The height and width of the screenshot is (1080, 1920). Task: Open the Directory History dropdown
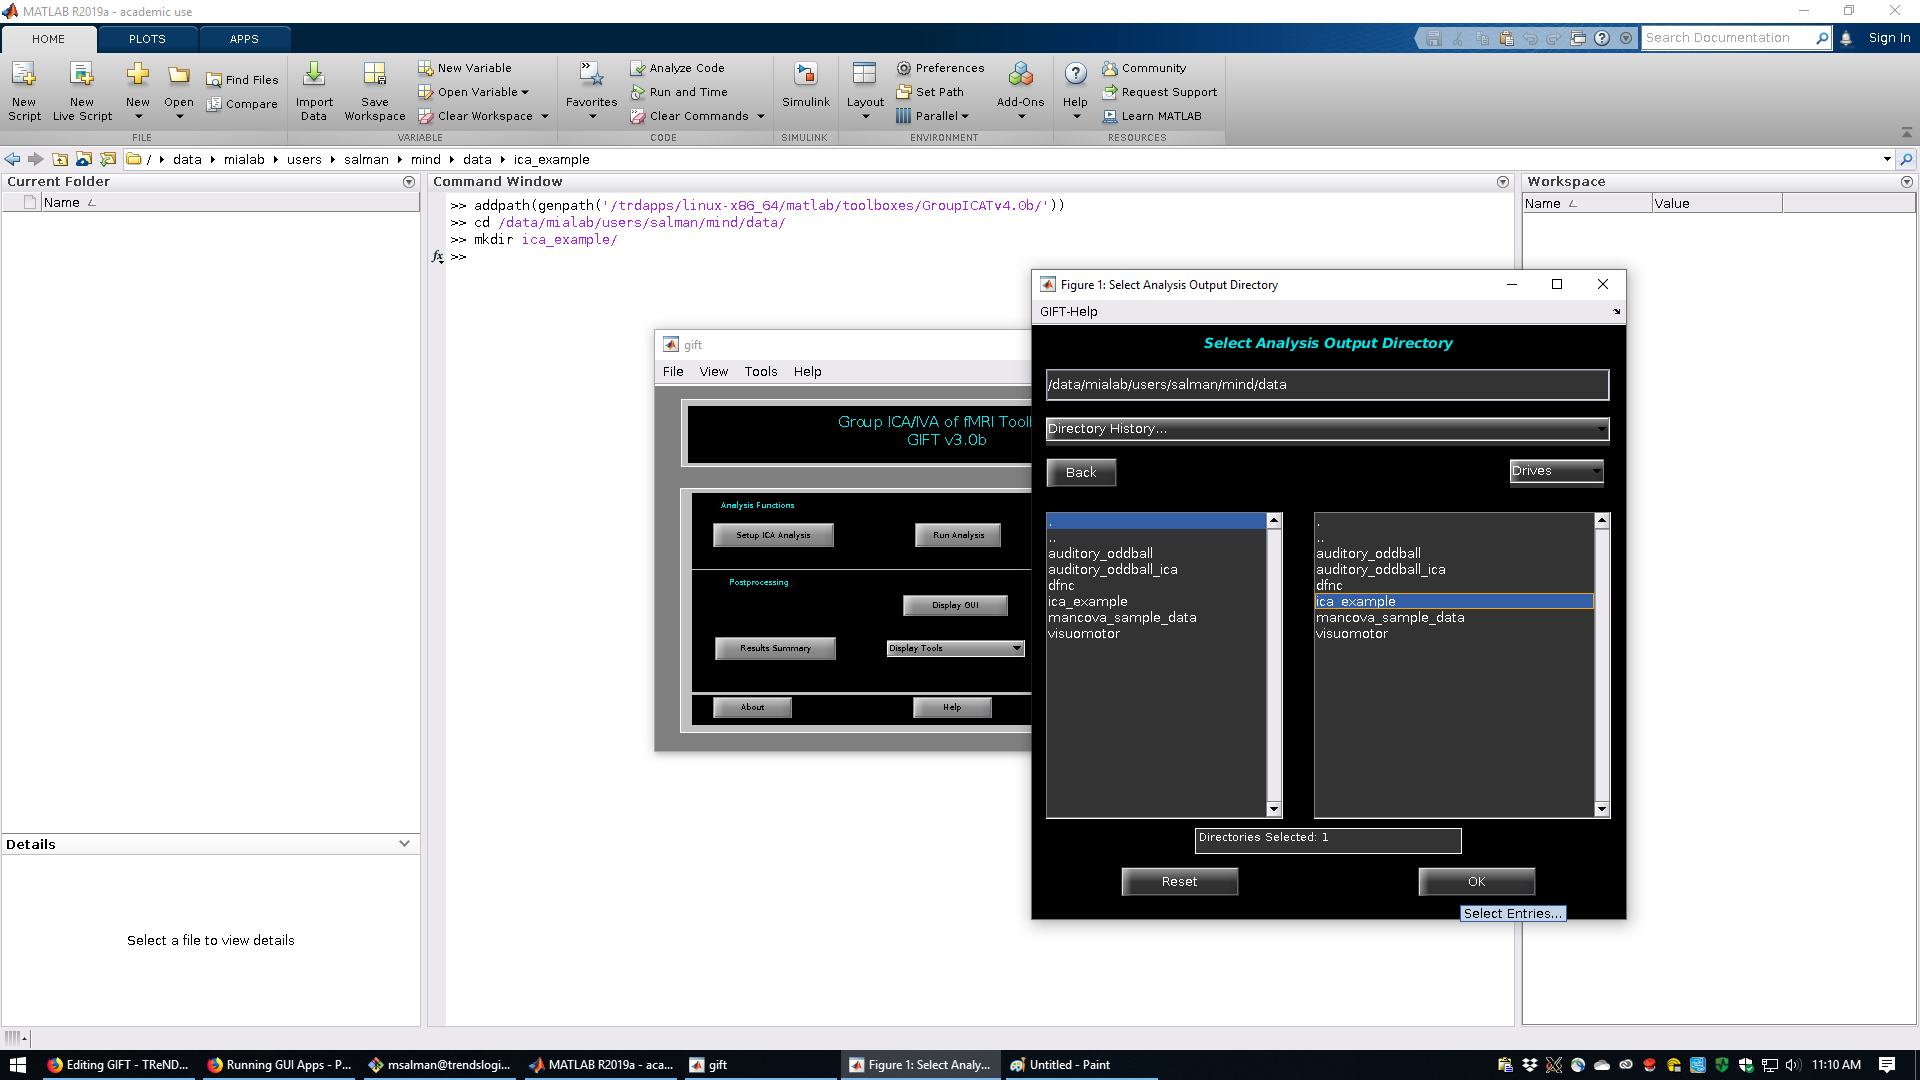1327,429
